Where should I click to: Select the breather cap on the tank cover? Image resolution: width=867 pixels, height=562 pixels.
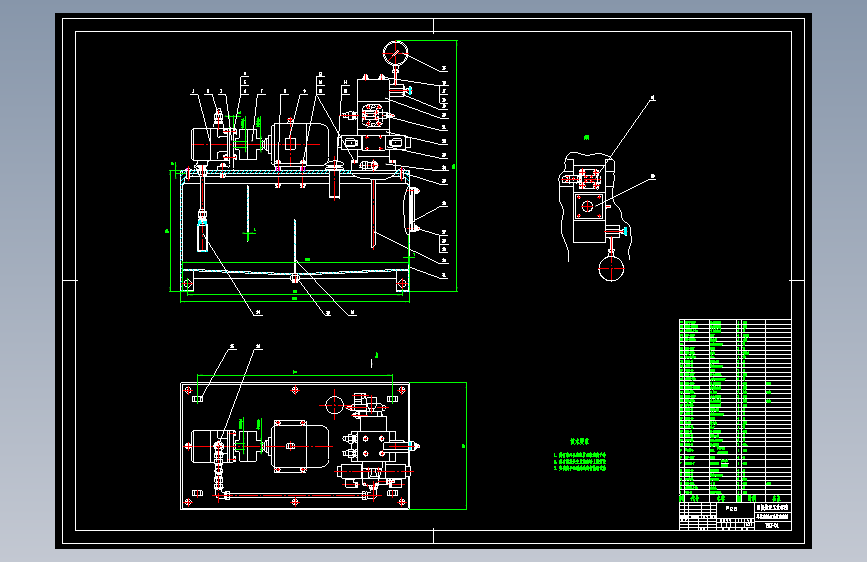click(x=334, y=165)
